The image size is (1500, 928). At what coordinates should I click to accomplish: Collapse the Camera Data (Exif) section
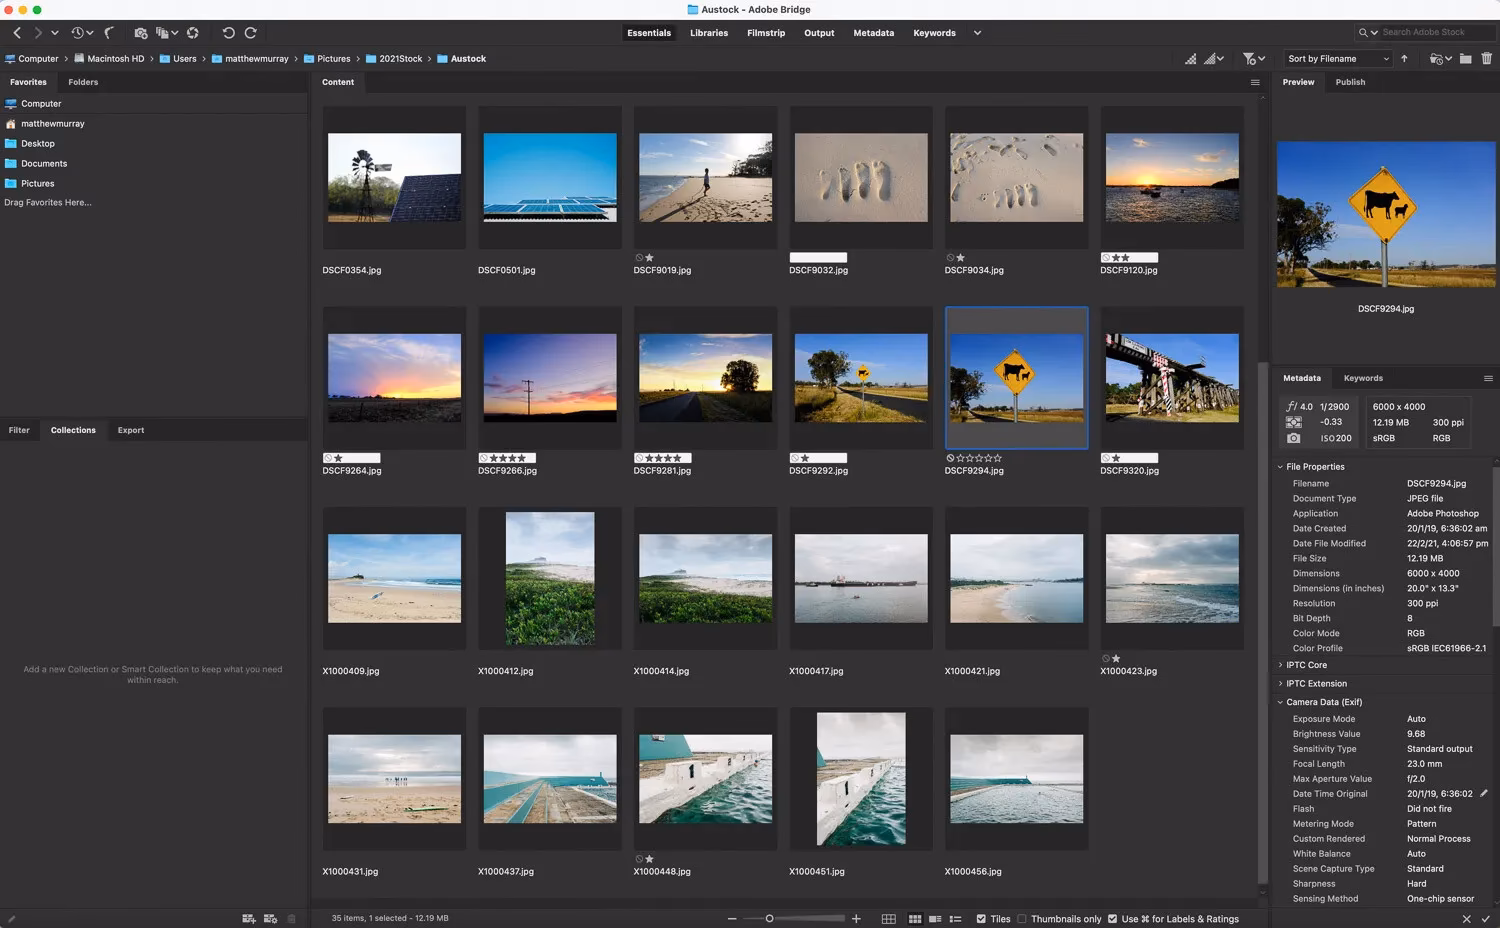[x=1281, y=702]
